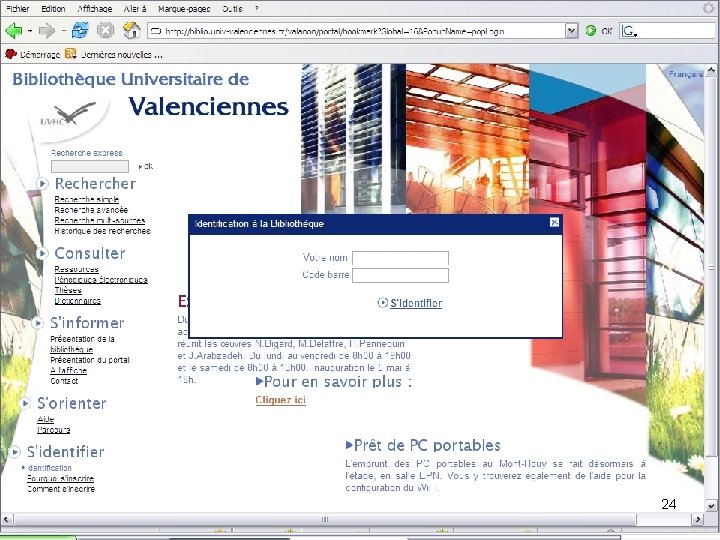Open the Dictionnaires link
This screenshot has height=540, width=720.
(x=78, y=301)
